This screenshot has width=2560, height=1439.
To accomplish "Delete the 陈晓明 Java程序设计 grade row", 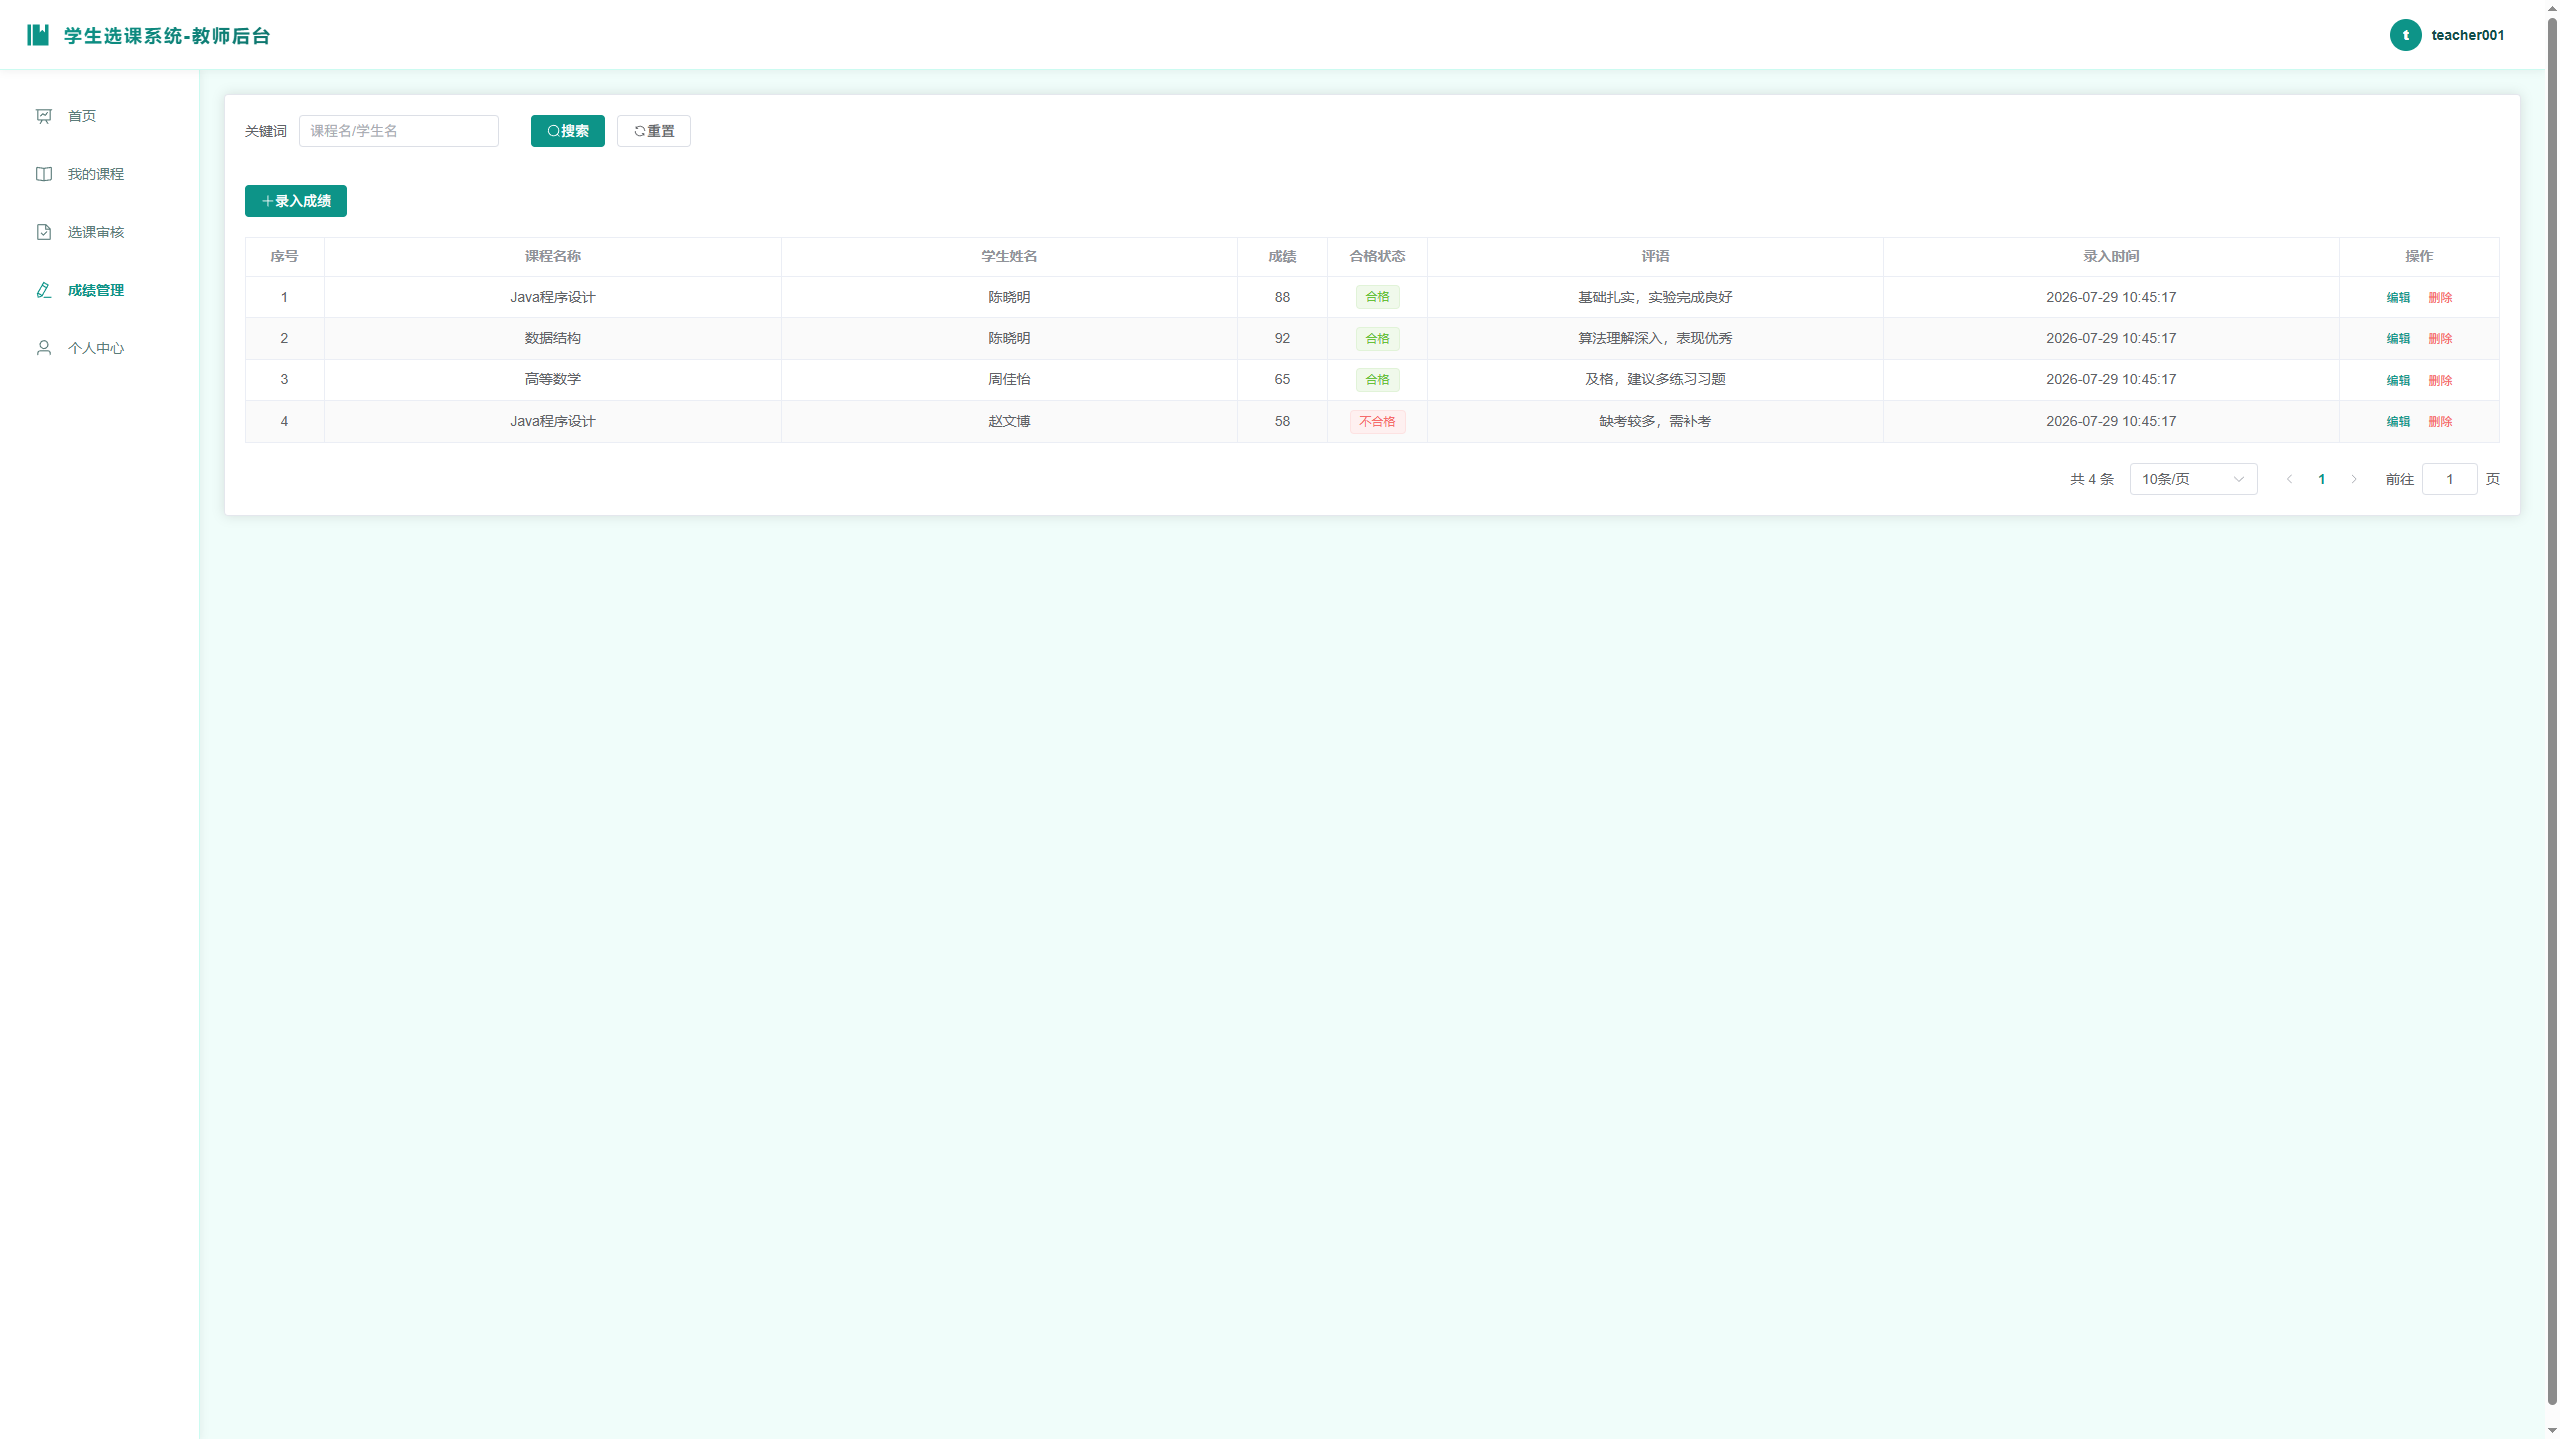I will coord(2440,297).
